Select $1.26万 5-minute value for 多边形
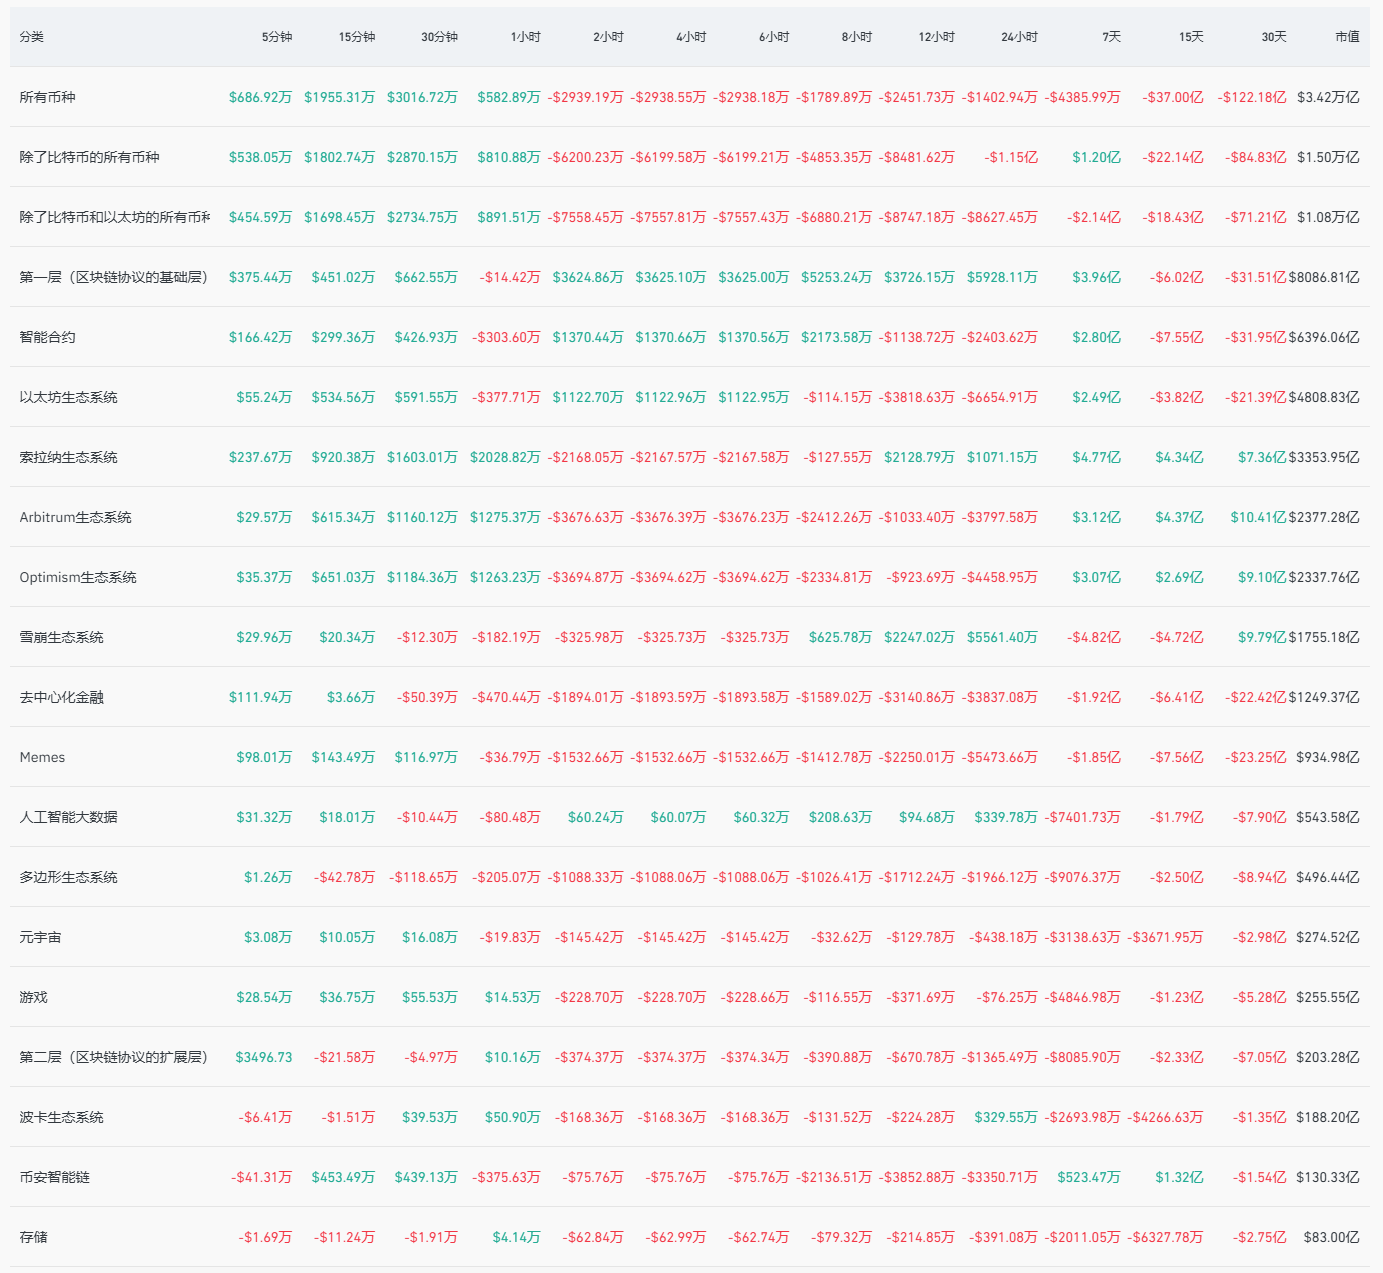This screenshot has width=1383, height=1273. (x=268, y=877)
